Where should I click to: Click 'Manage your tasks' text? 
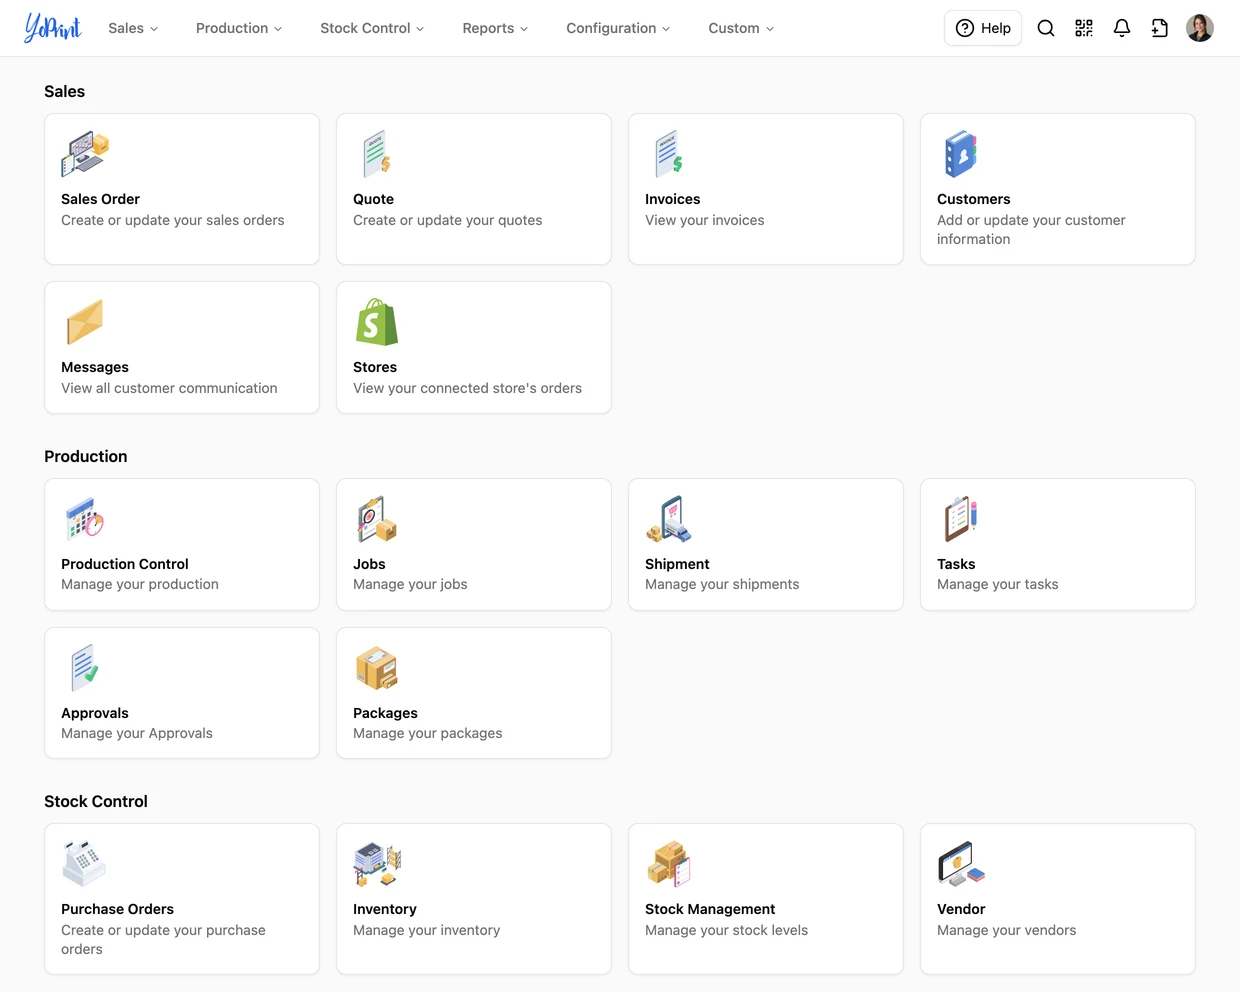(x=997, y=584)
